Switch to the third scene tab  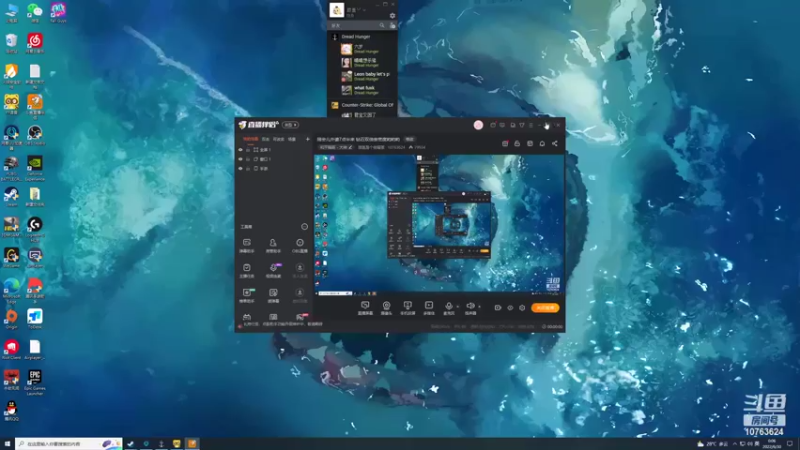[278, 139]
